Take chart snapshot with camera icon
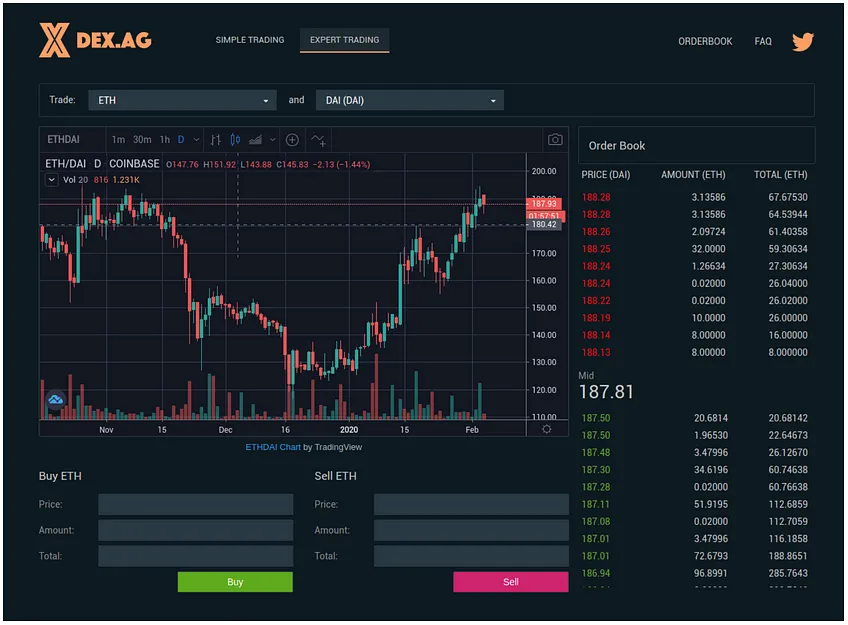 click(x=555, y=140)
